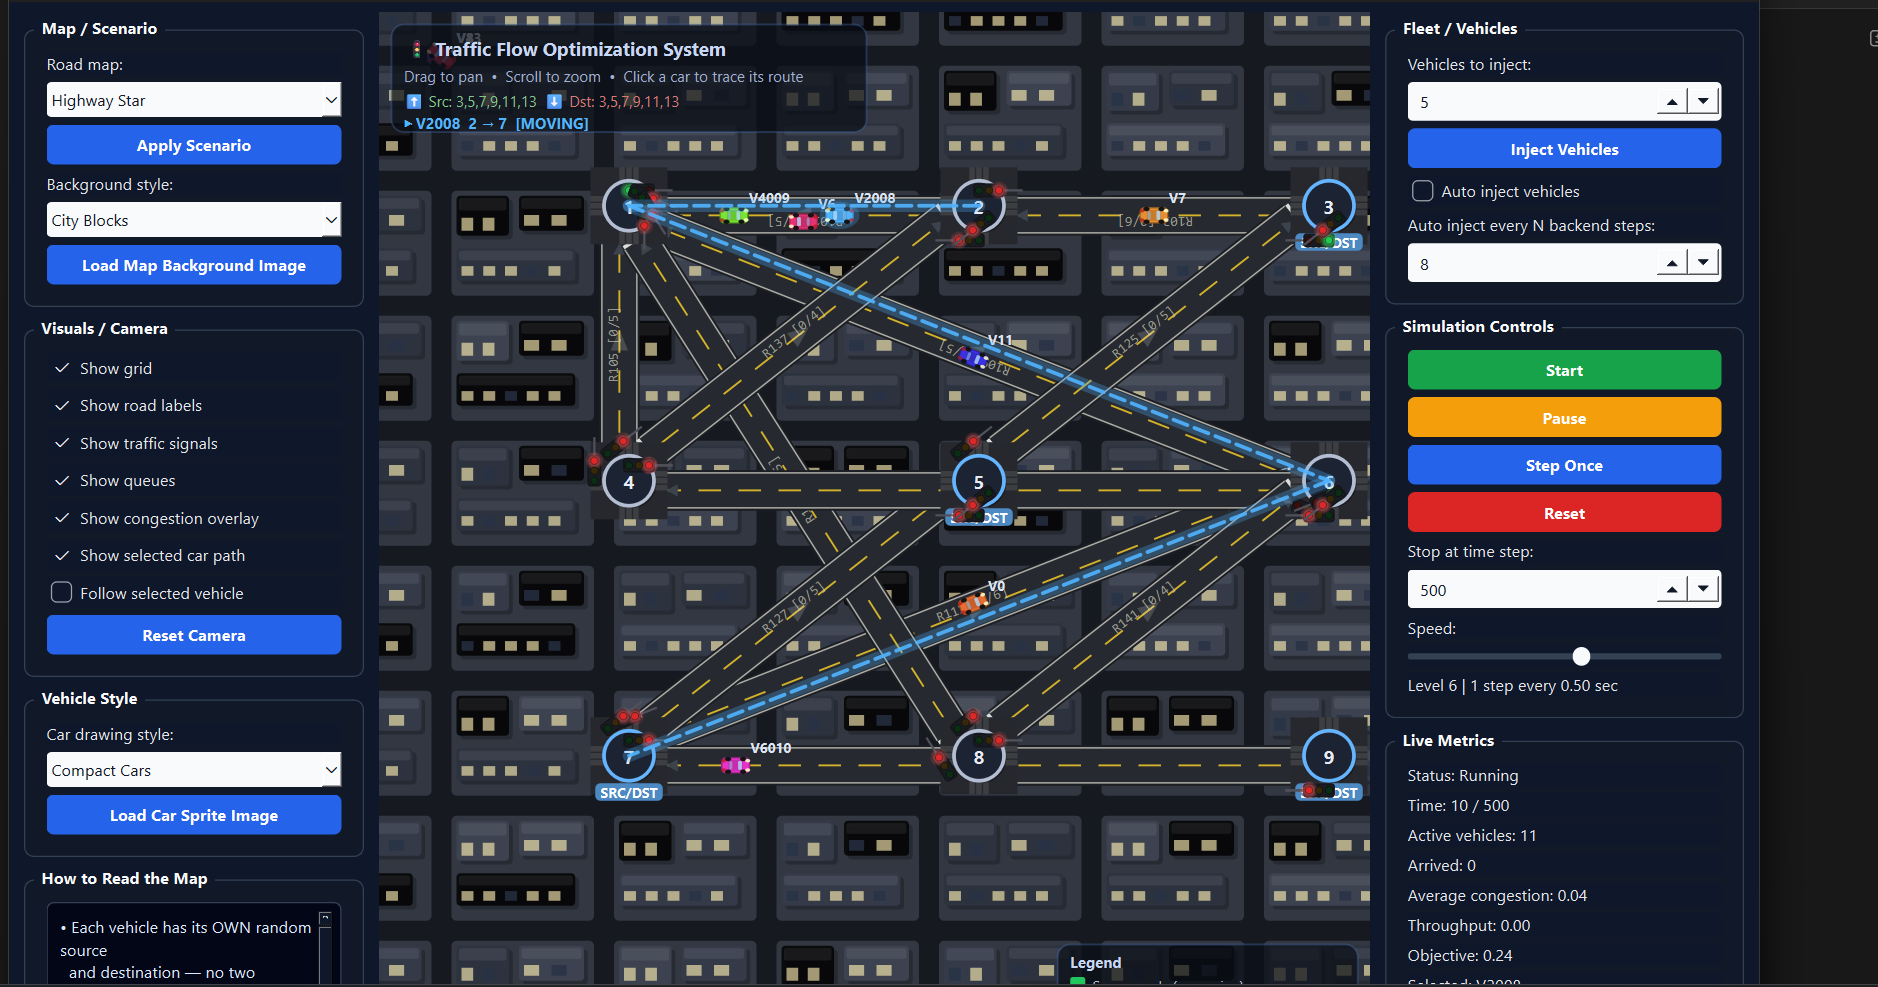Click intersection node 5
The width and height of the screenshot is (1878, 987).
point(979,482)
